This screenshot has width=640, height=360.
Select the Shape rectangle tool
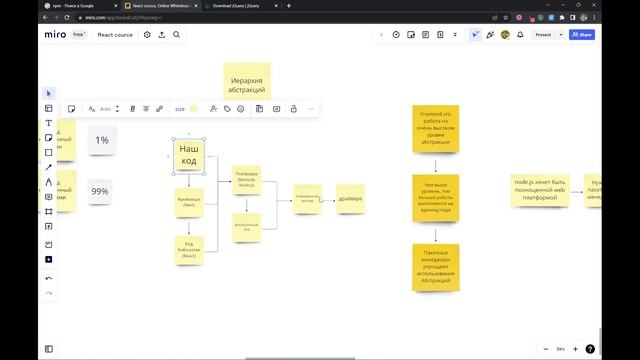click(x=49, y=152)
